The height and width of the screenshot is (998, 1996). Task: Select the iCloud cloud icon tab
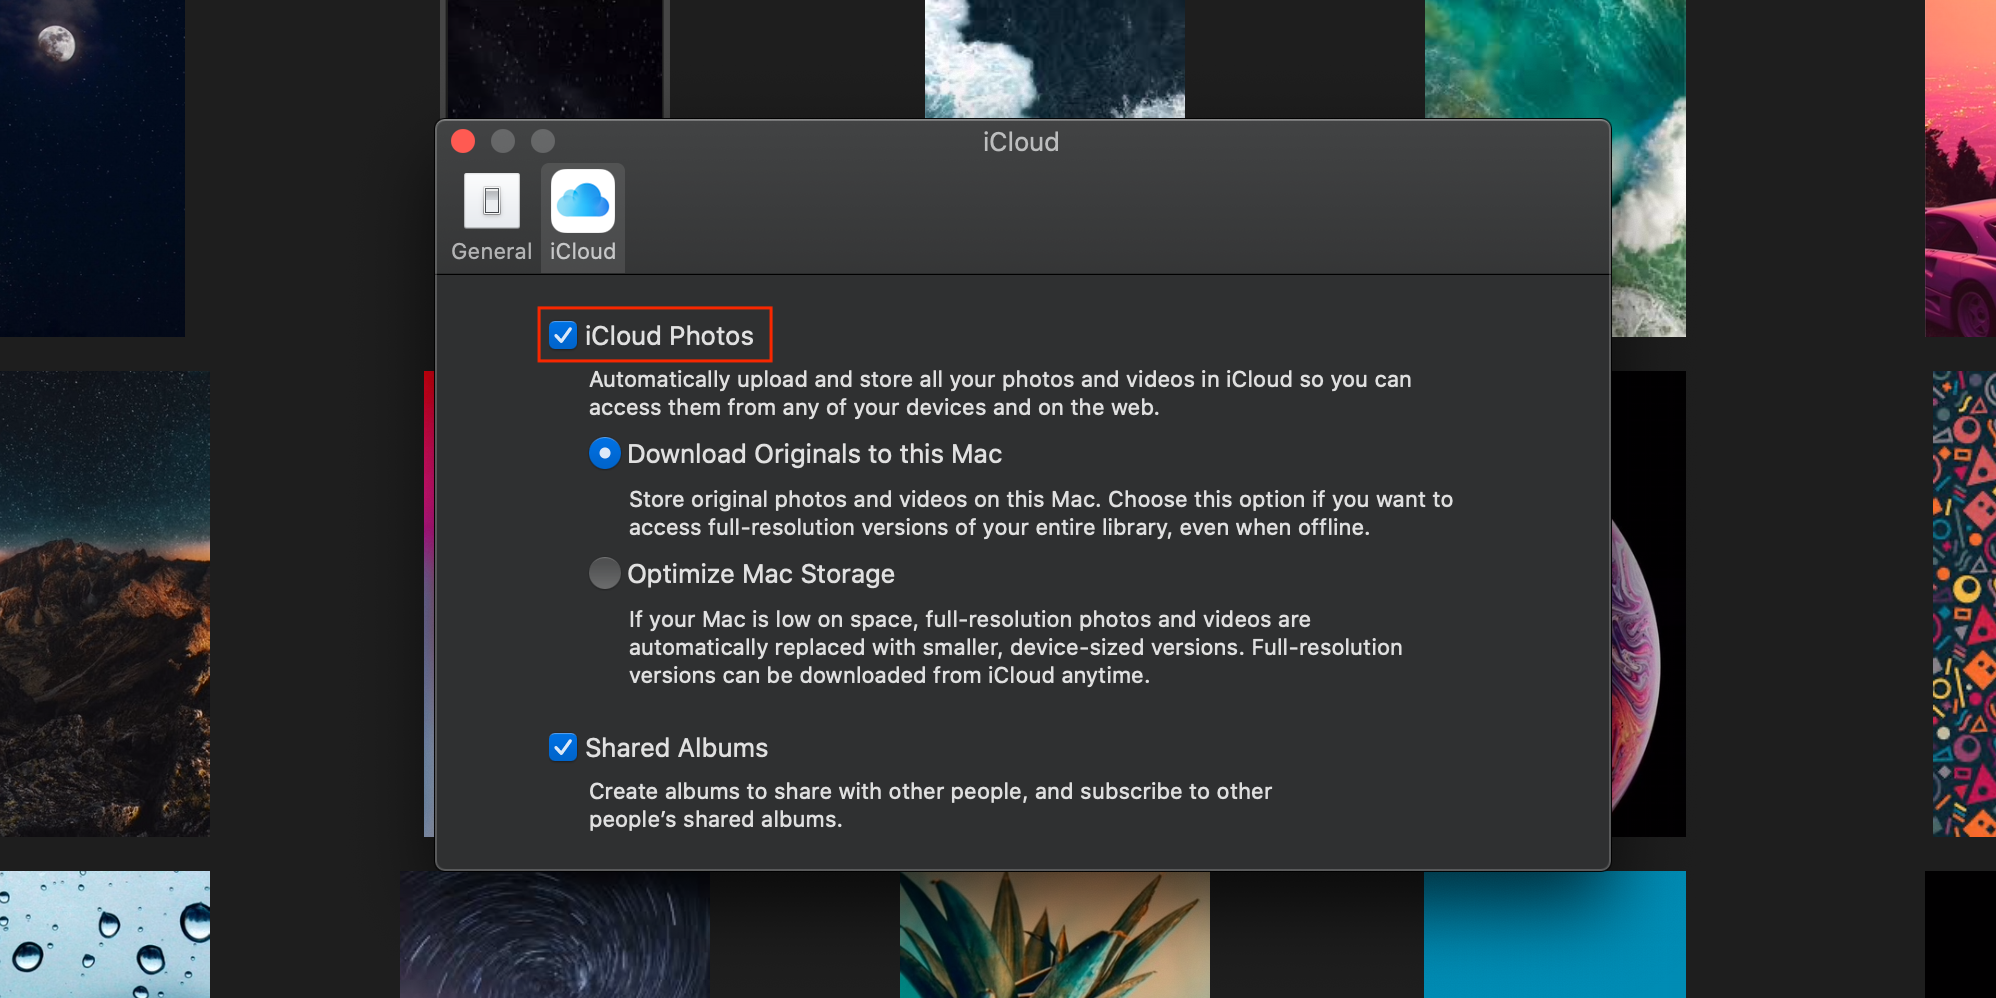pos(583,217)
